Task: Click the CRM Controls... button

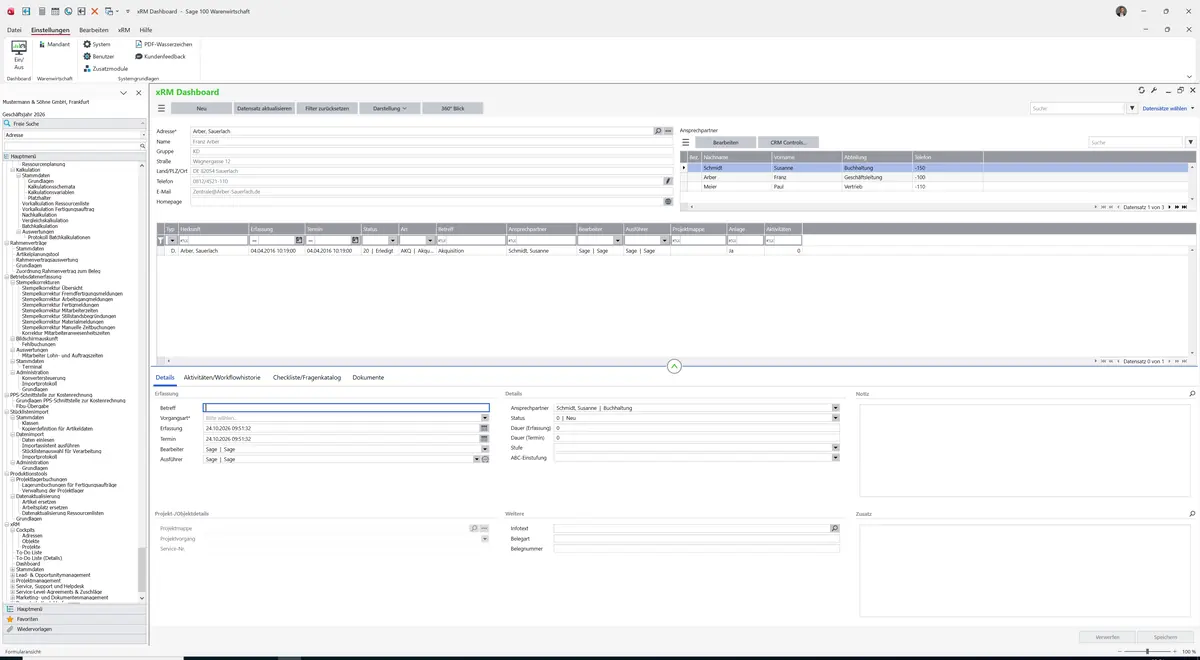Action: (788, 143)
